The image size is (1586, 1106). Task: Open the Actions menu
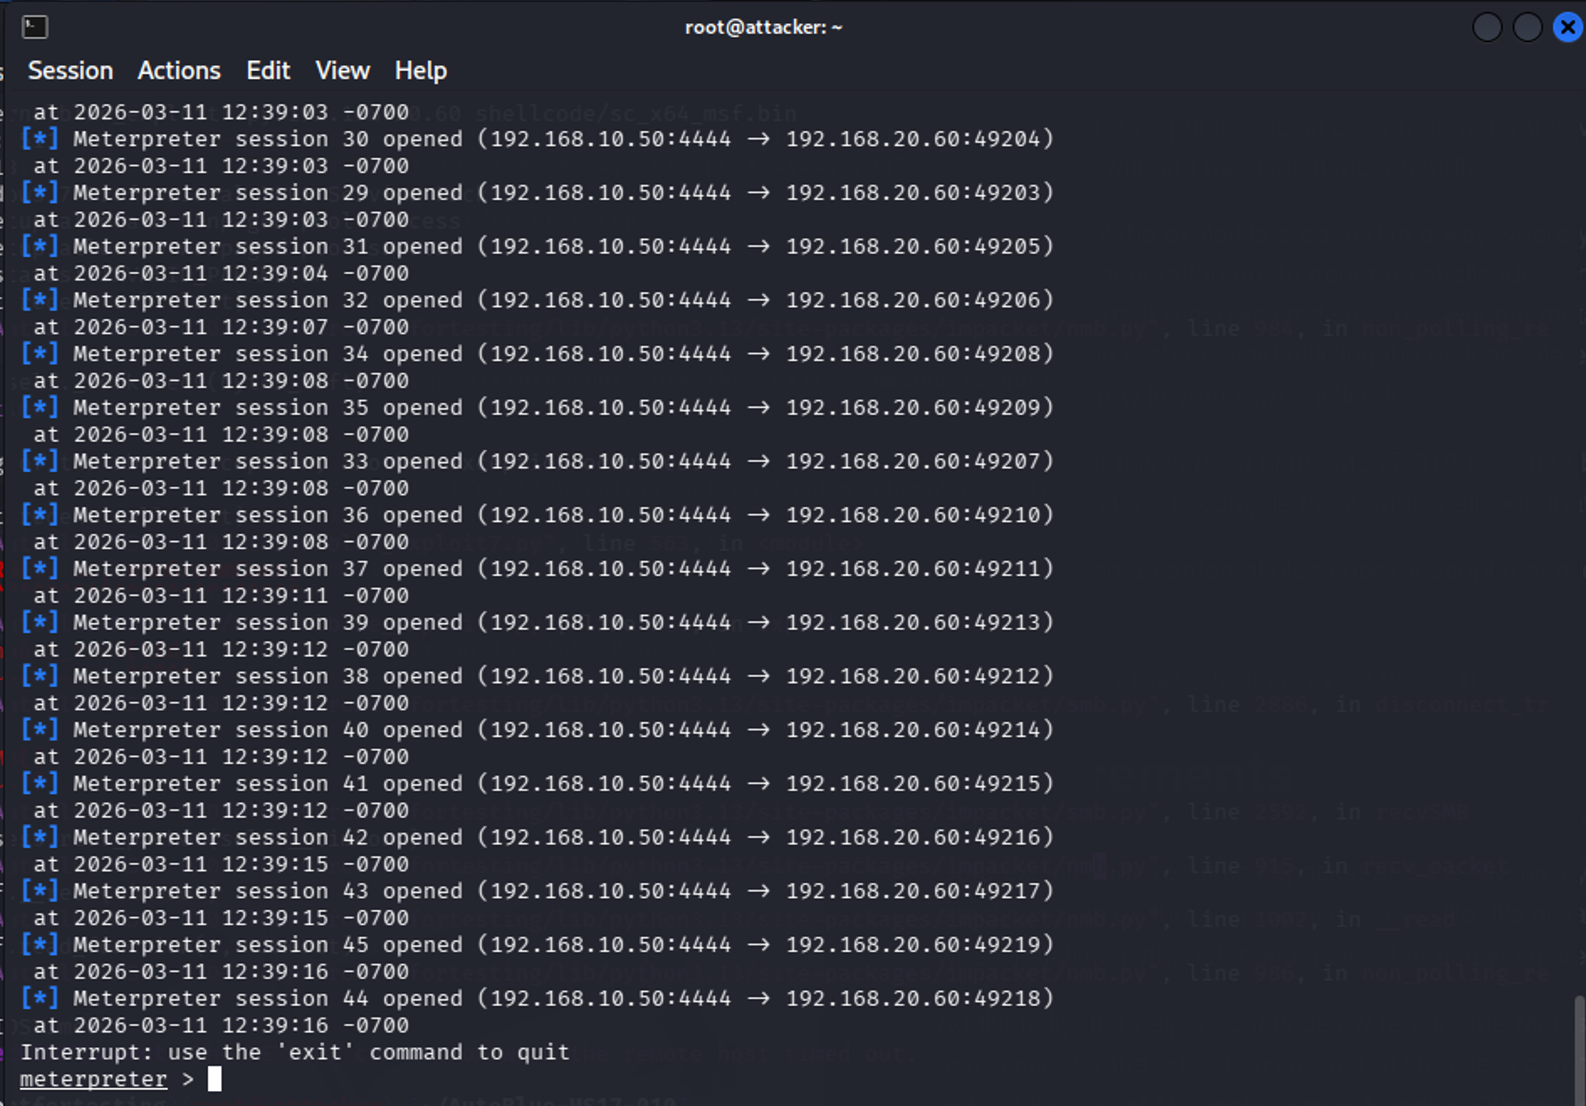click(x=179, y=70)
